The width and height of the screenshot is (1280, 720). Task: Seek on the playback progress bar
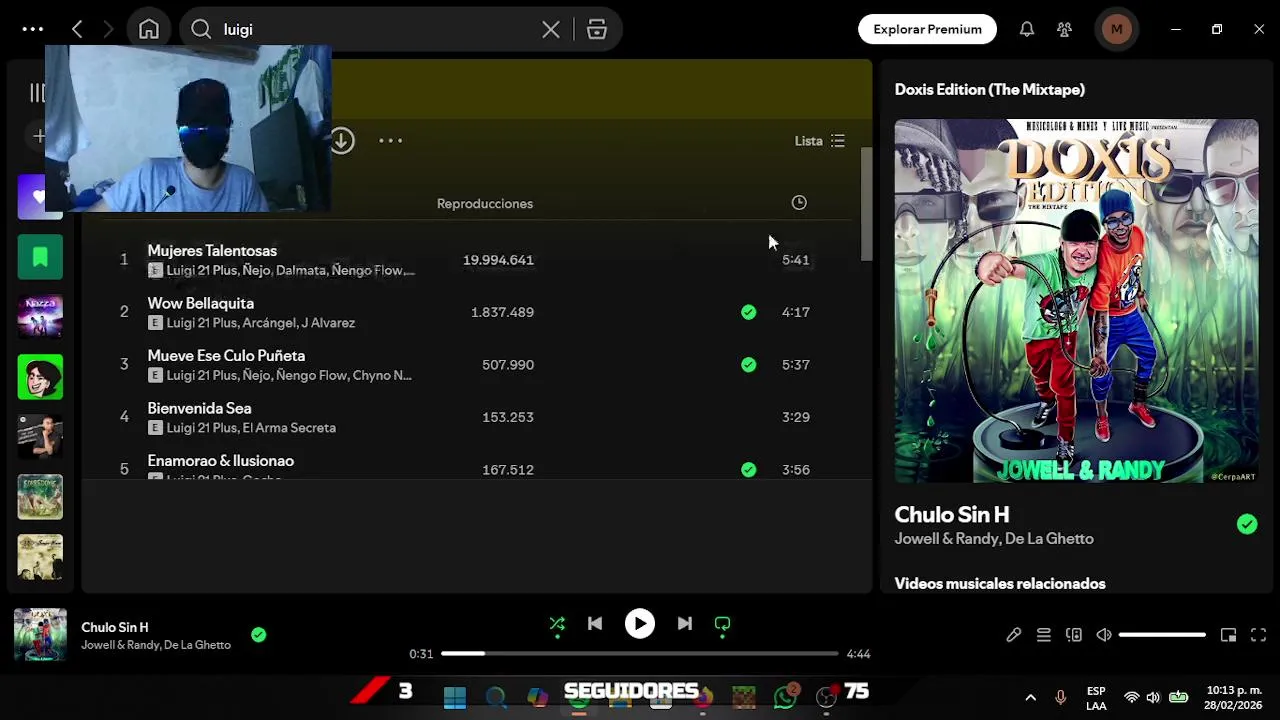coord(640,654)
